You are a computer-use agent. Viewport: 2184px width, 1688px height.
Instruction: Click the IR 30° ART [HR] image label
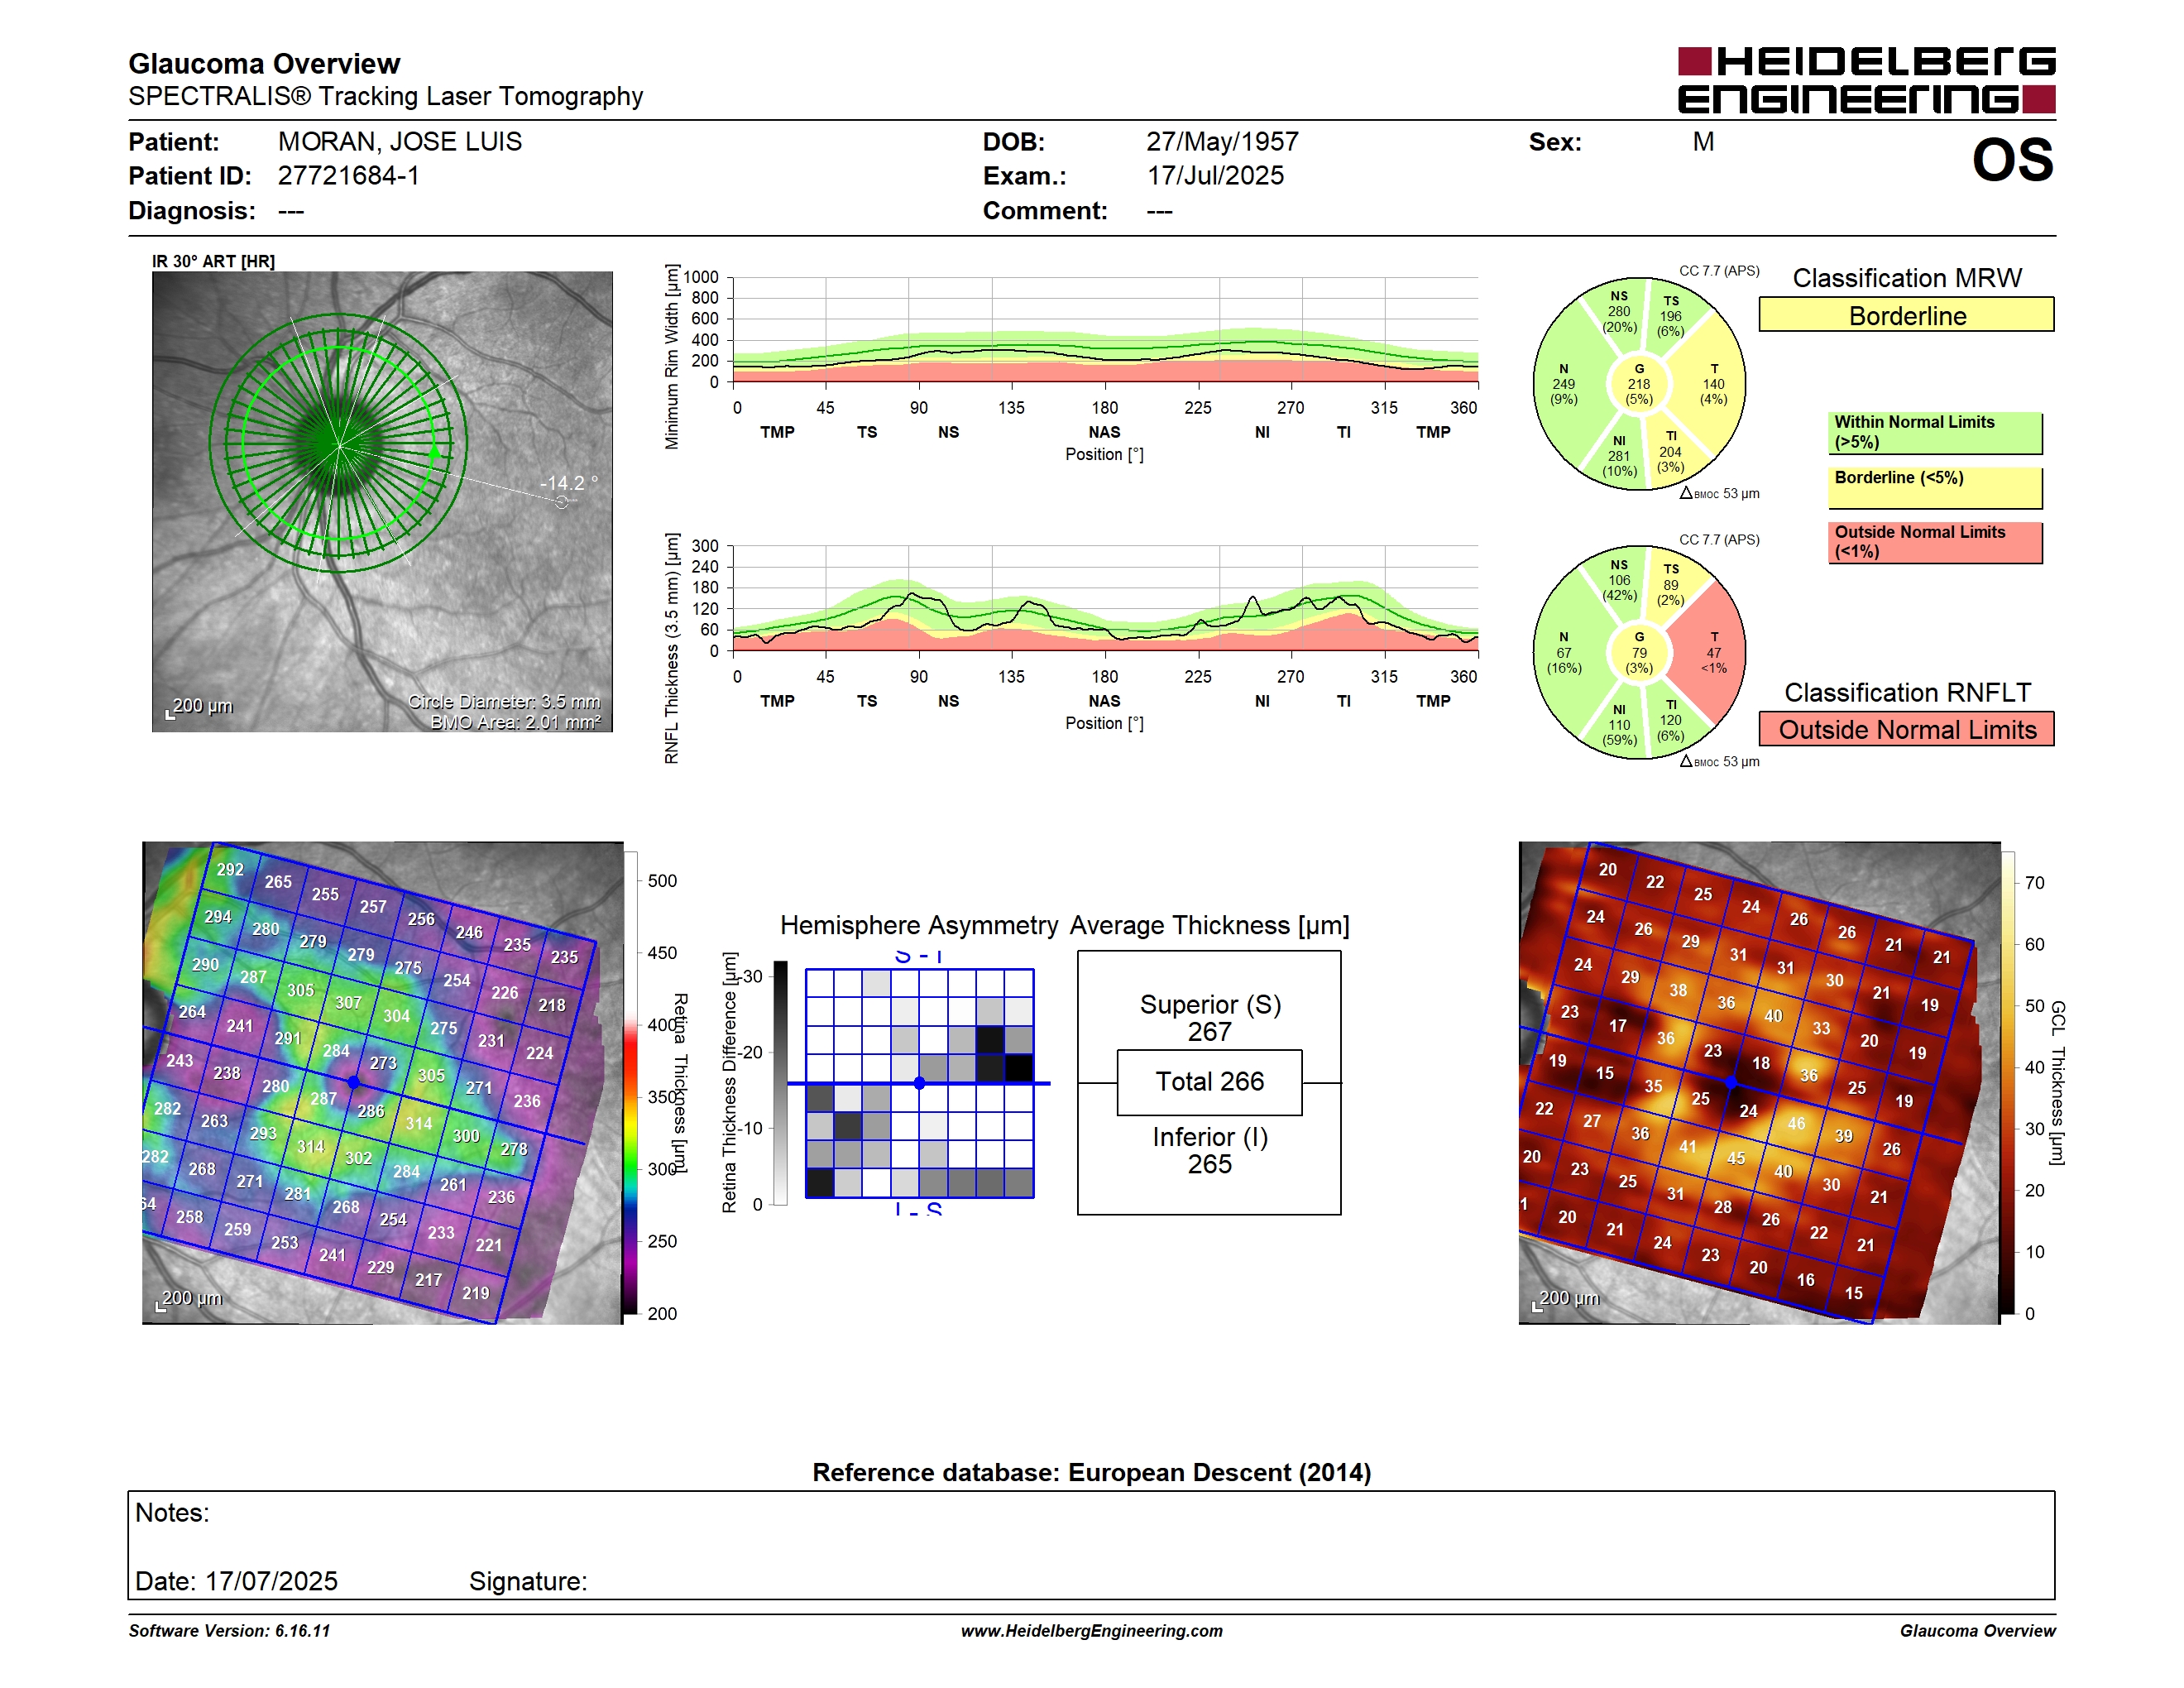point(213,261)
